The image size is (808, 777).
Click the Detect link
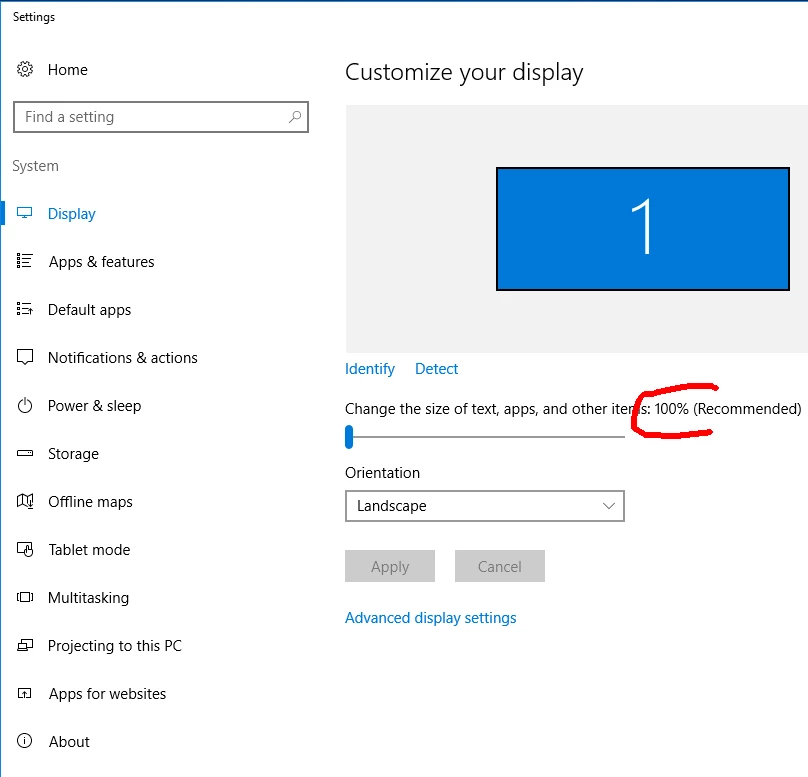coord(436,369)
